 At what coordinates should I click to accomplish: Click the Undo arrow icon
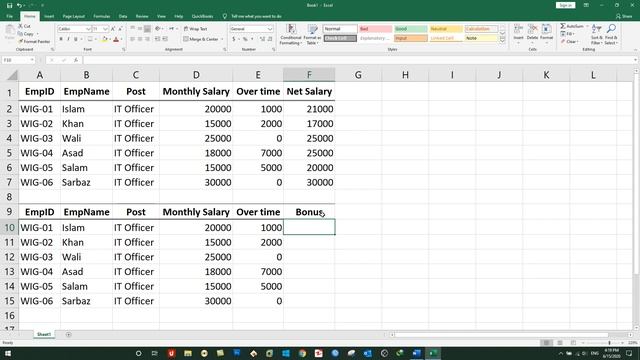click(19, 5)
